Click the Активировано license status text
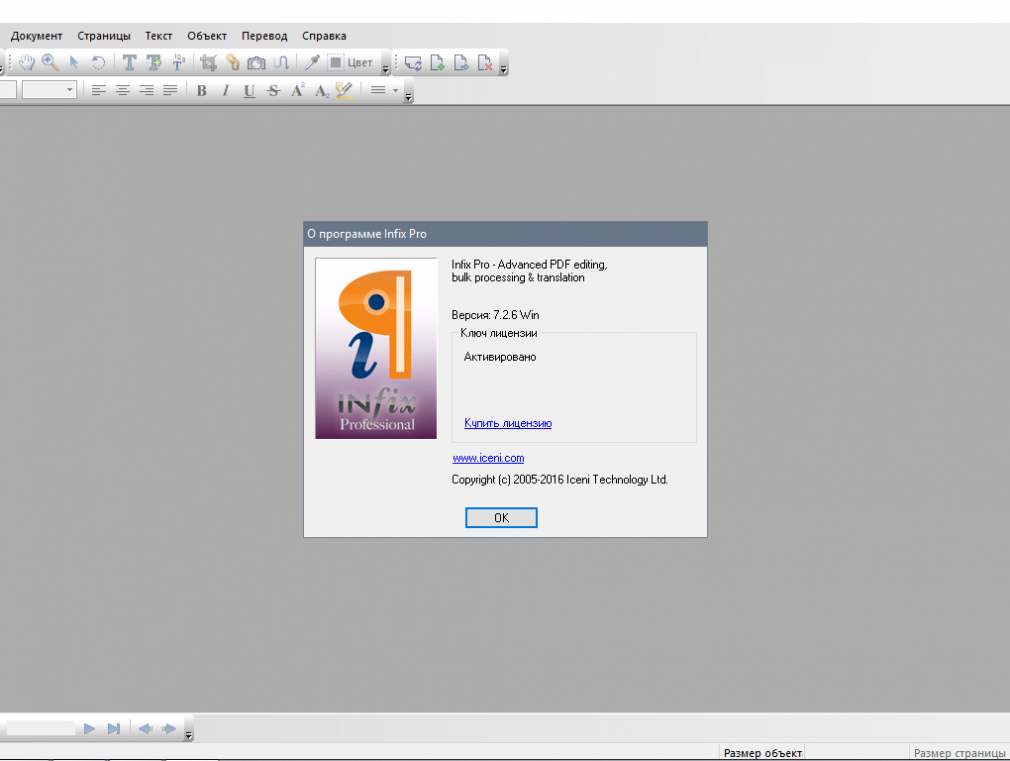Screen dimensions: 1010x761 pos(500,357)
